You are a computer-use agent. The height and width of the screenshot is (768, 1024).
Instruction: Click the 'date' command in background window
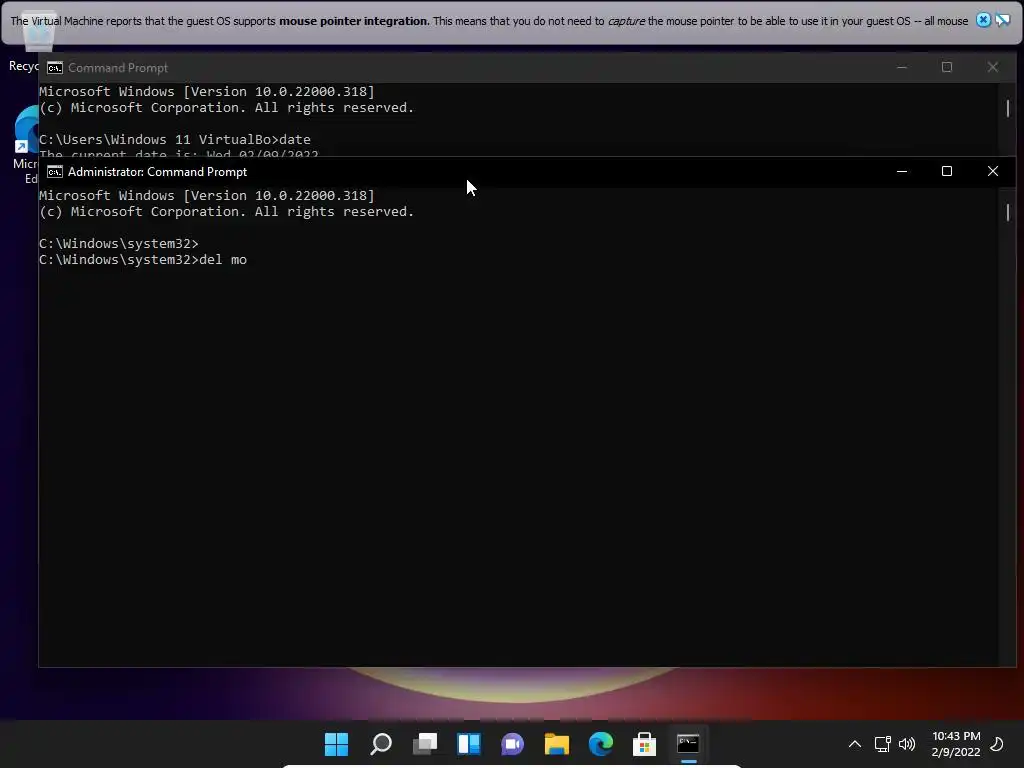coord(295,140)
